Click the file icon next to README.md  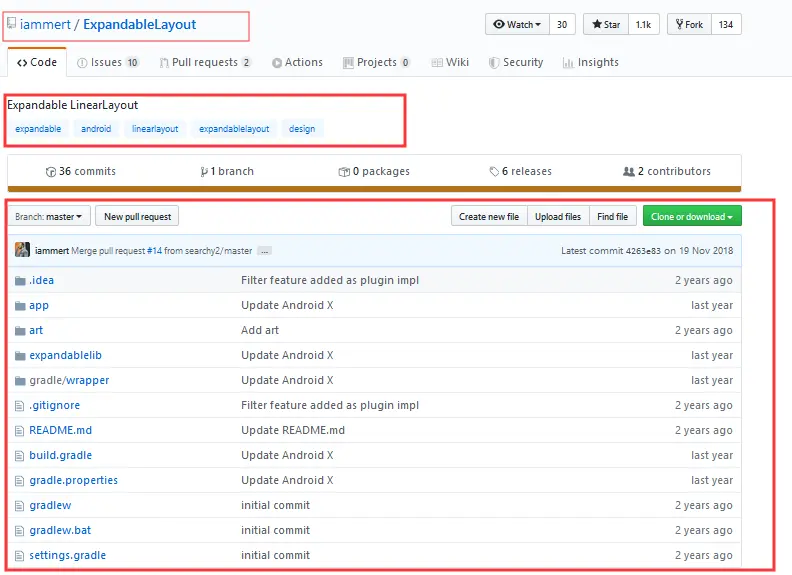19,431
